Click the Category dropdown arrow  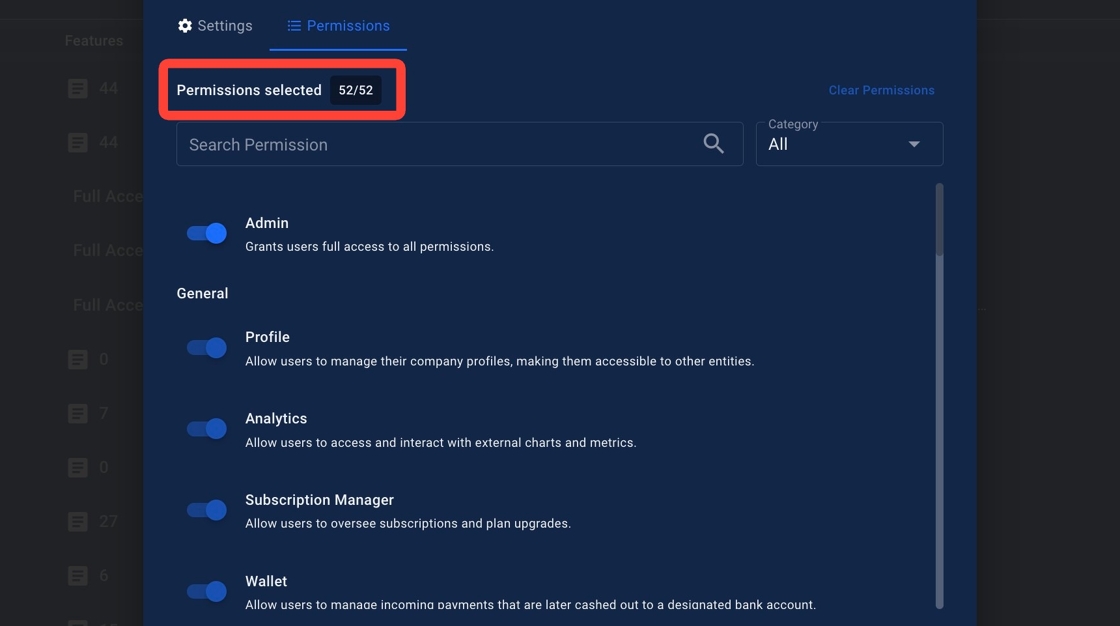coord(914,144)
